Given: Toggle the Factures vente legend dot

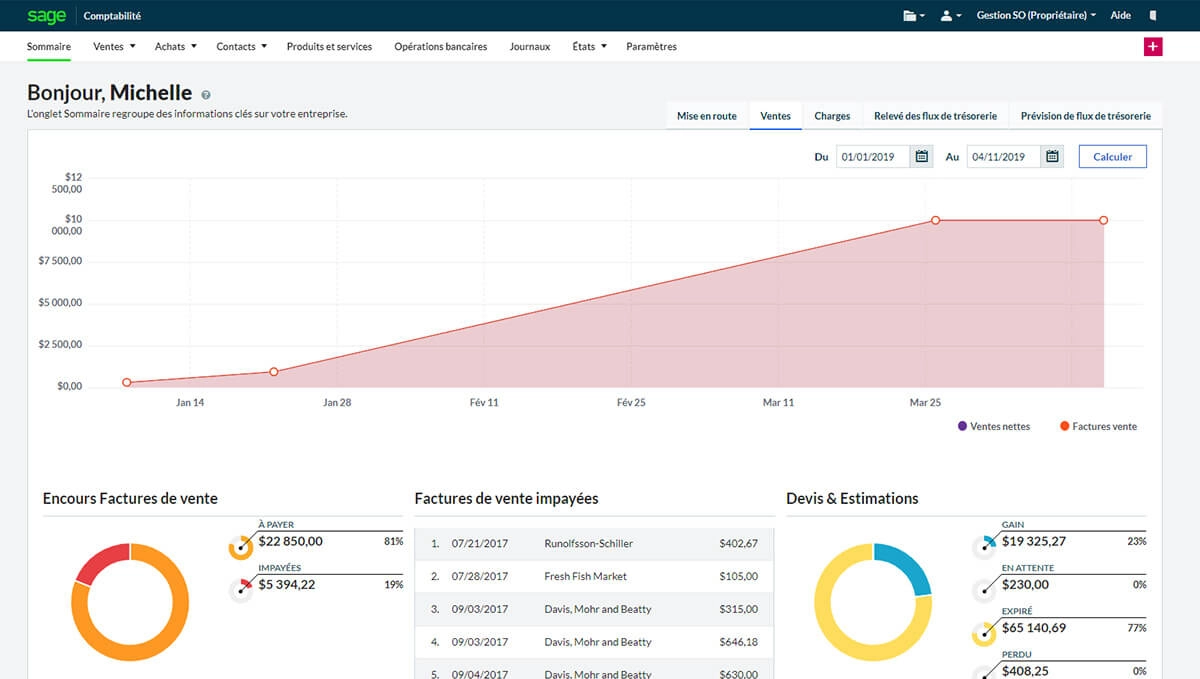Looking at the screenshot, I should click(x=1063, y=426).
